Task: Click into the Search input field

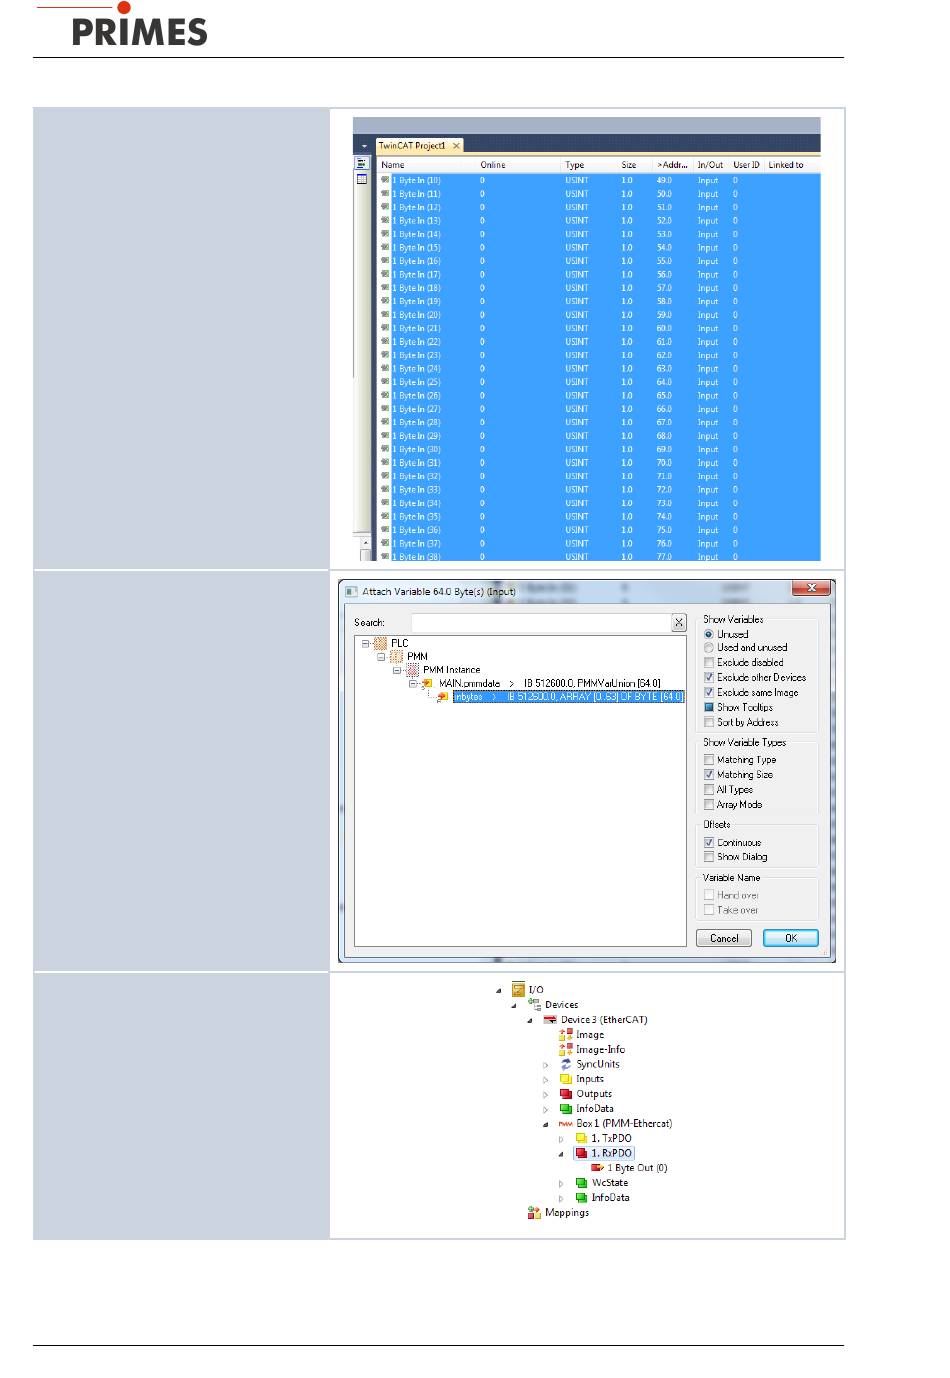Action: tap(541, 622)
